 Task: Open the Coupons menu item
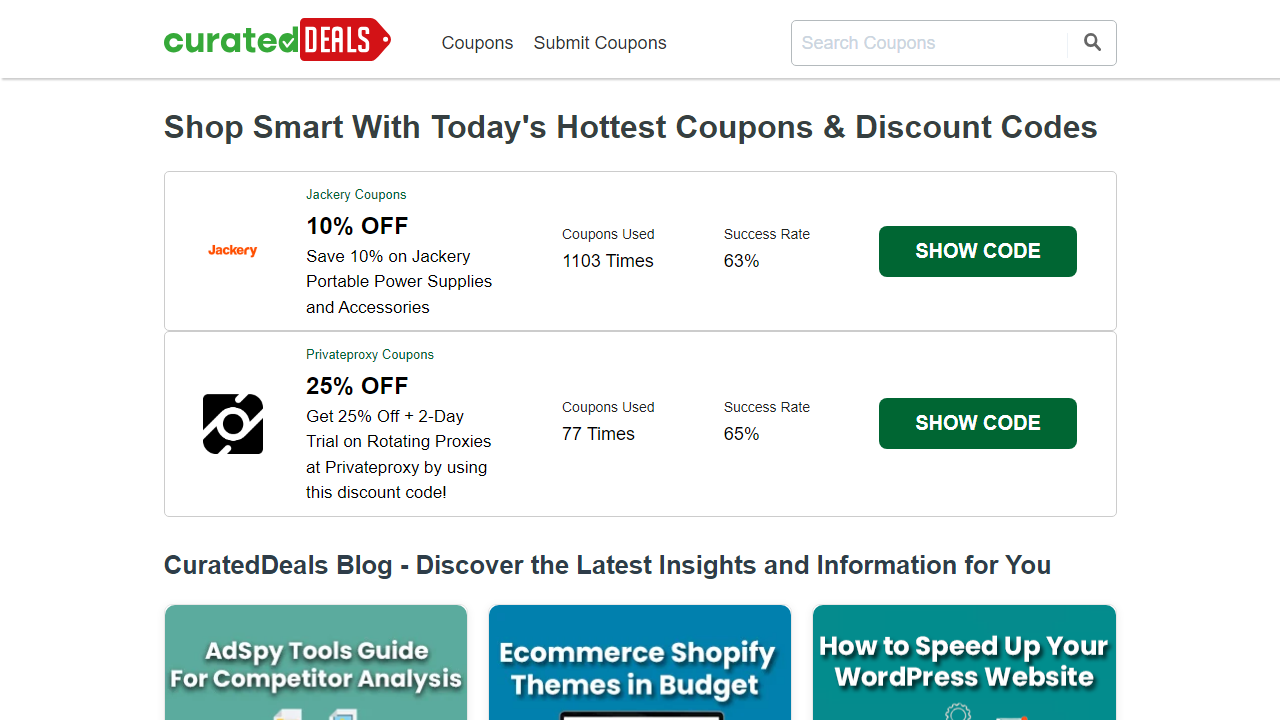[x=477, y=43]
